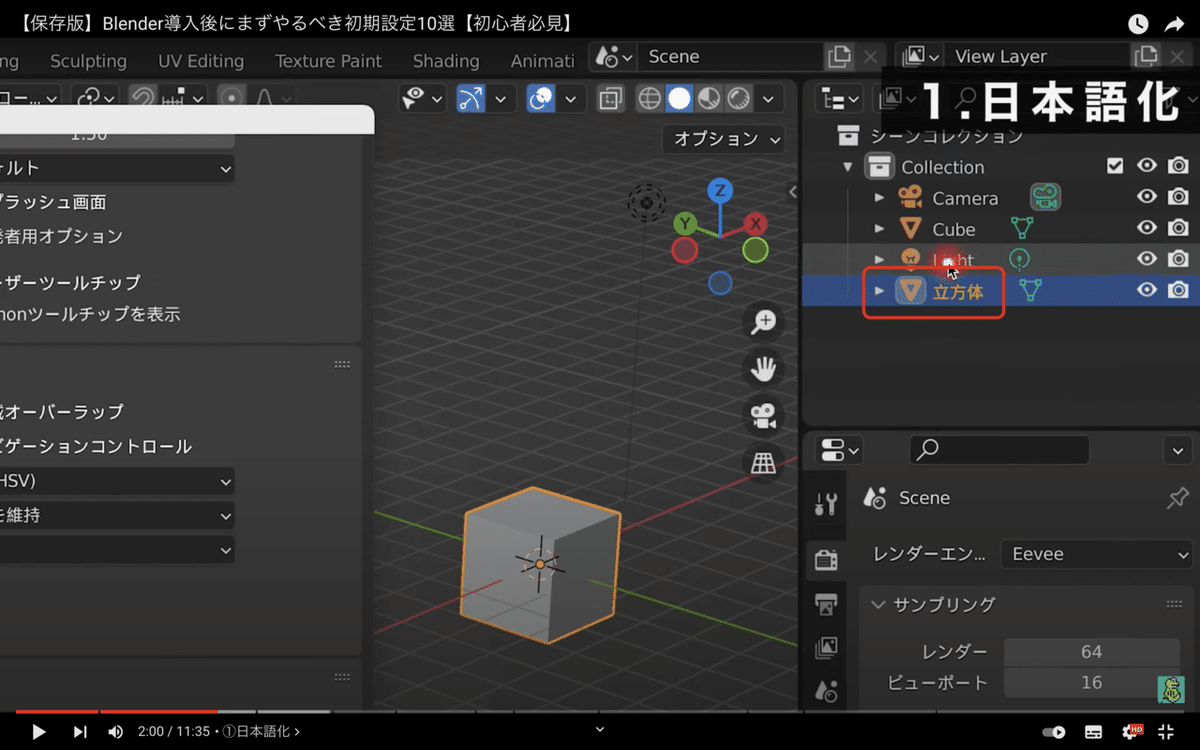The width and height of the screenshot is (1200, 750).
Task: Click the レンダー samples value 64
Action: [x=1091, y=652]
